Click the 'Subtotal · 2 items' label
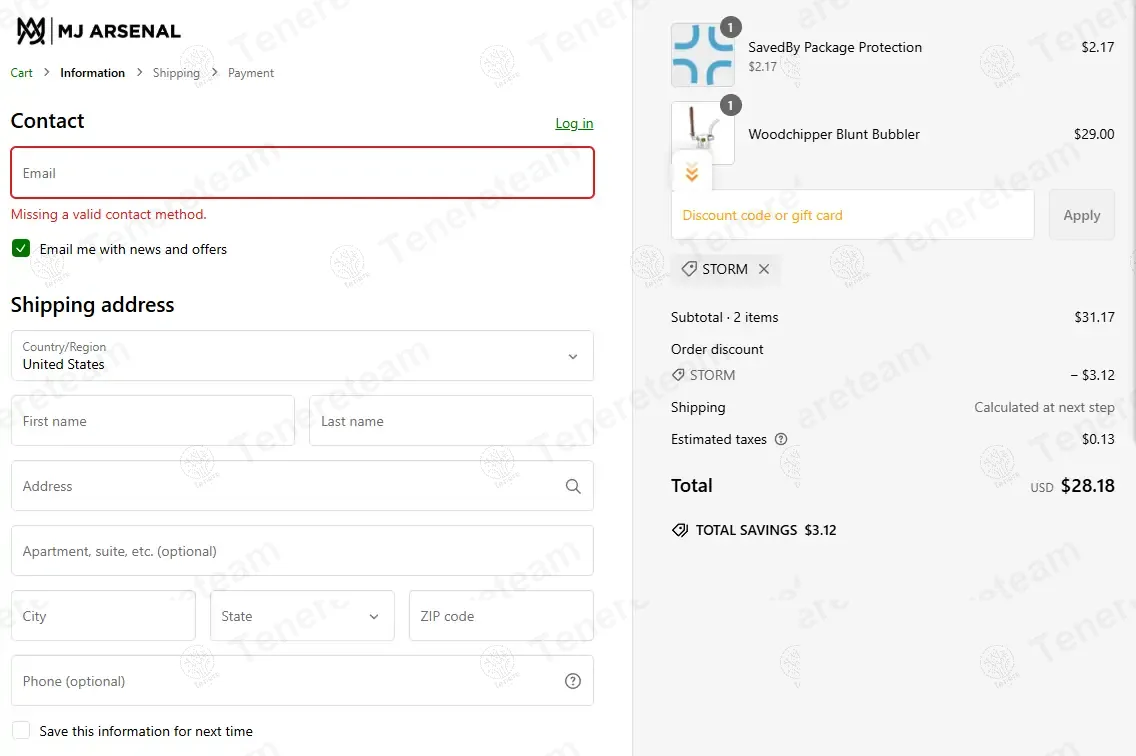Screen dimensions: 1136x756 click(724, 317)
